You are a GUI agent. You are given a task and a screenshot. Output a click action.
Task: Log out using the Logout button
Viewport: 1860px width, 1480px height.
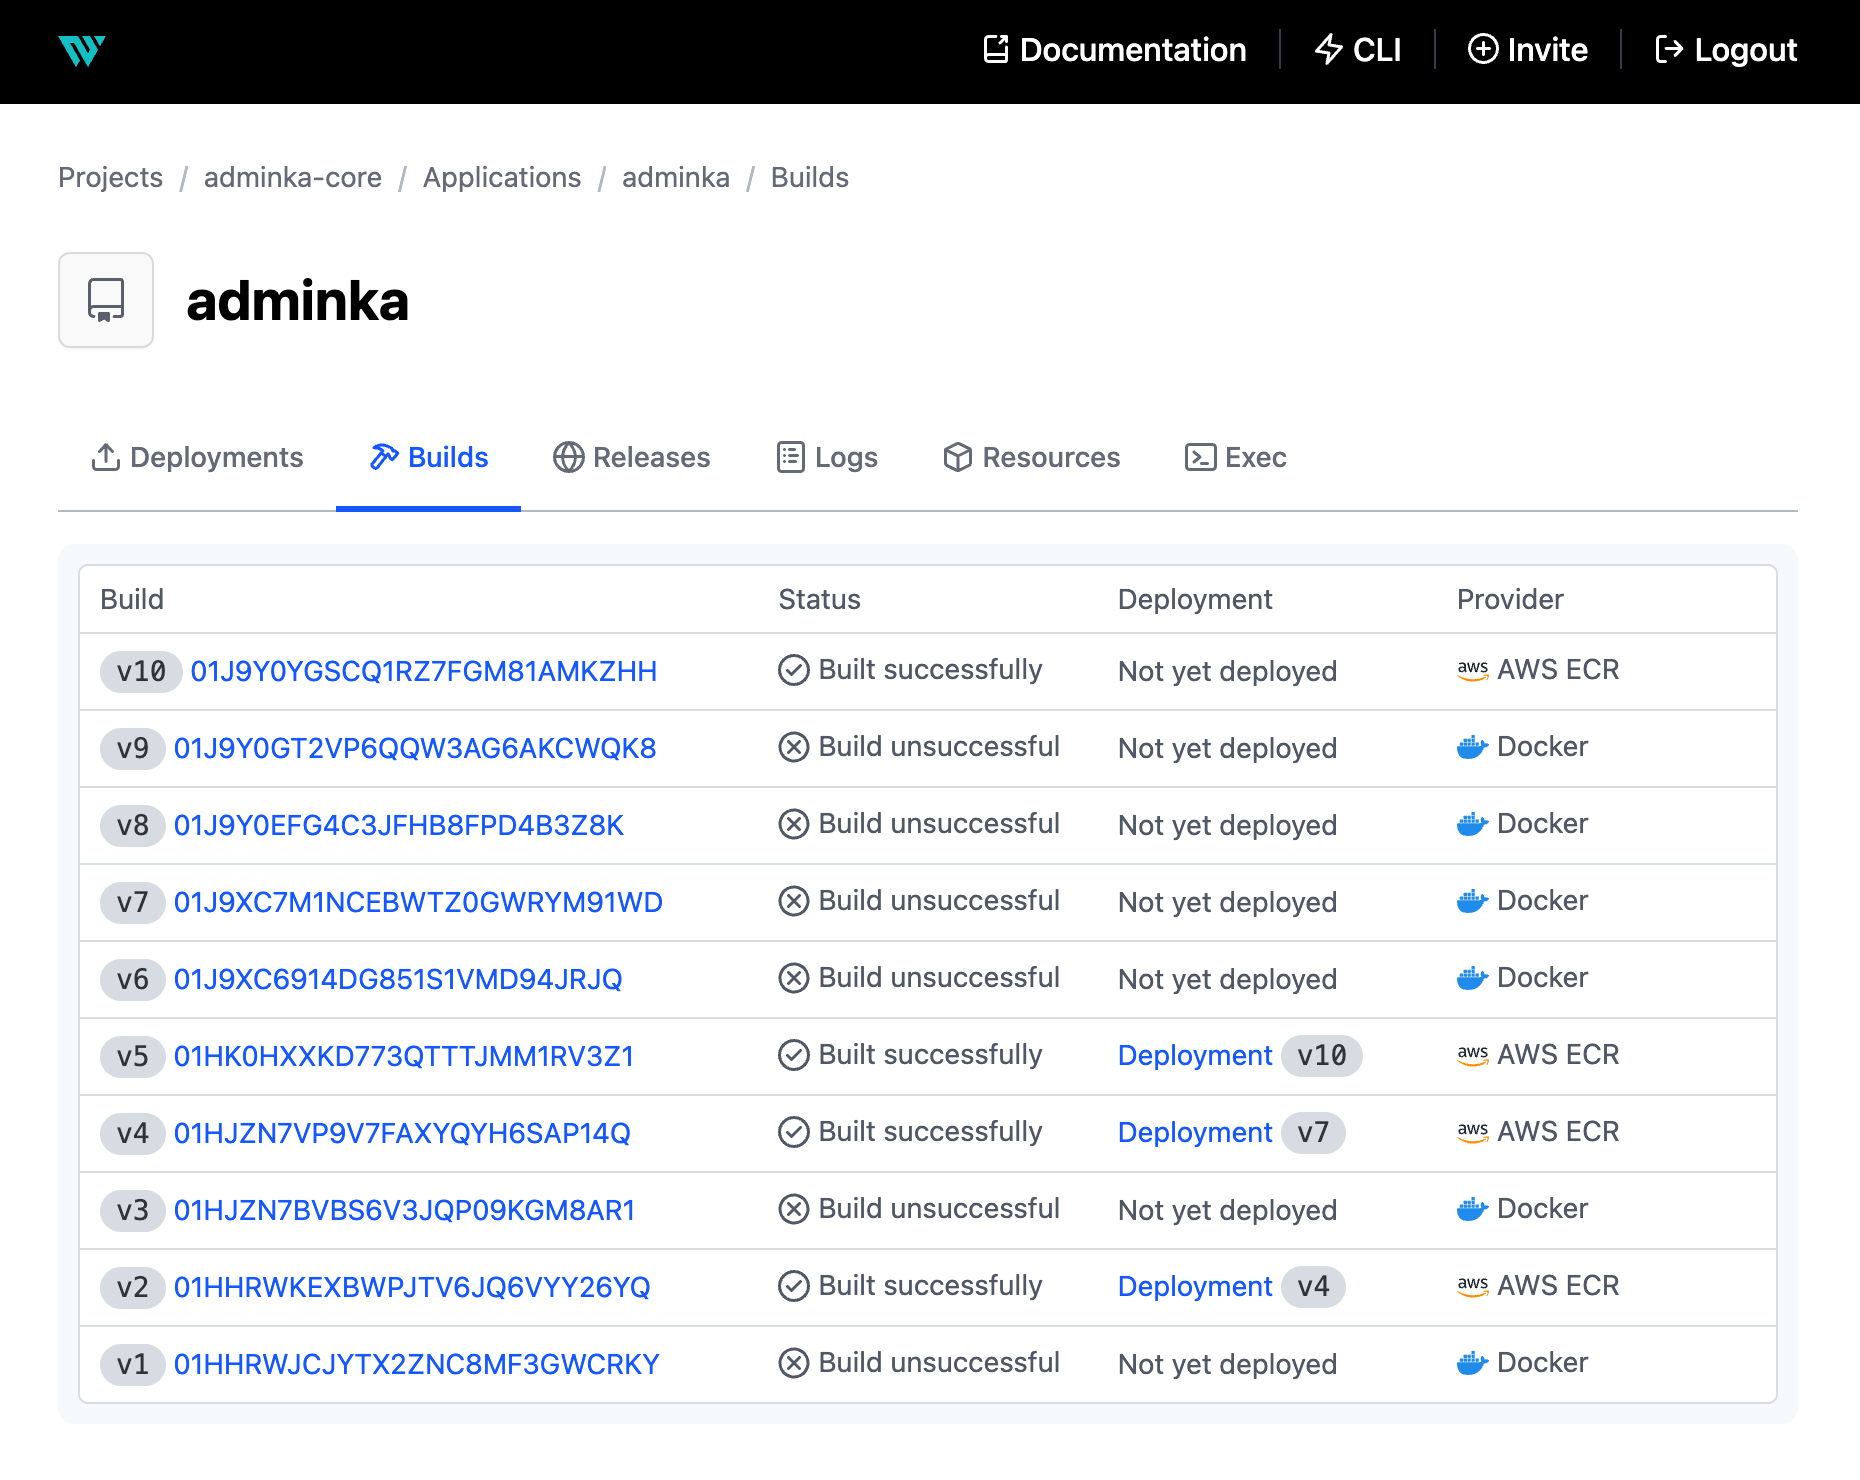pyautogui.click(x=1725, y=50)
